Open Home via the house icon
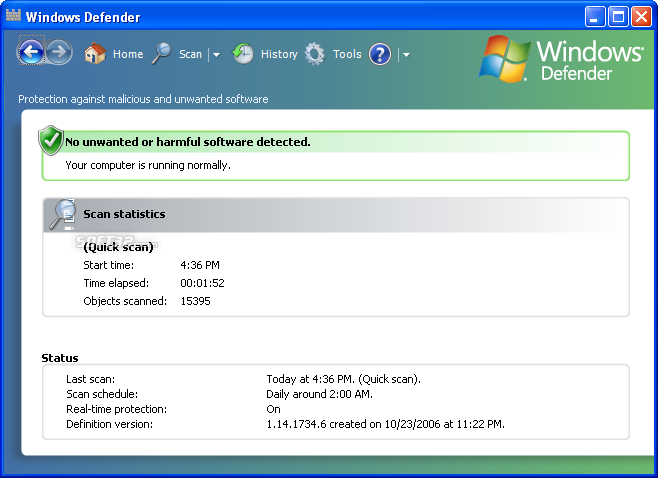658x478 pixels. [x=95, y=53]
